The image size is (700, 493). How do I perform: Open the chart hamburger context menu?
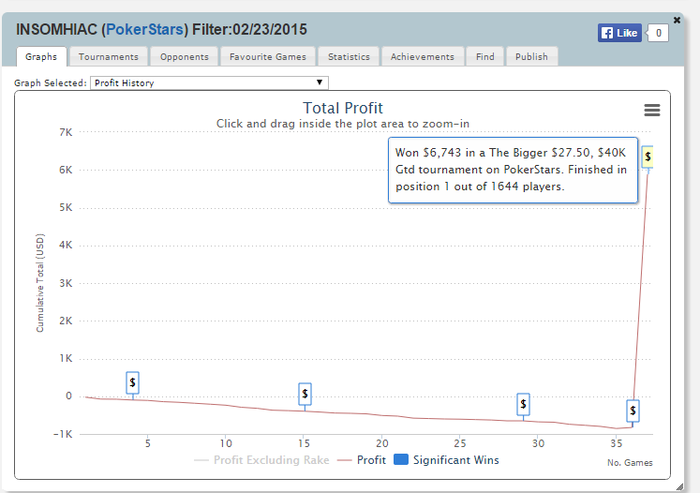(652, 110)
